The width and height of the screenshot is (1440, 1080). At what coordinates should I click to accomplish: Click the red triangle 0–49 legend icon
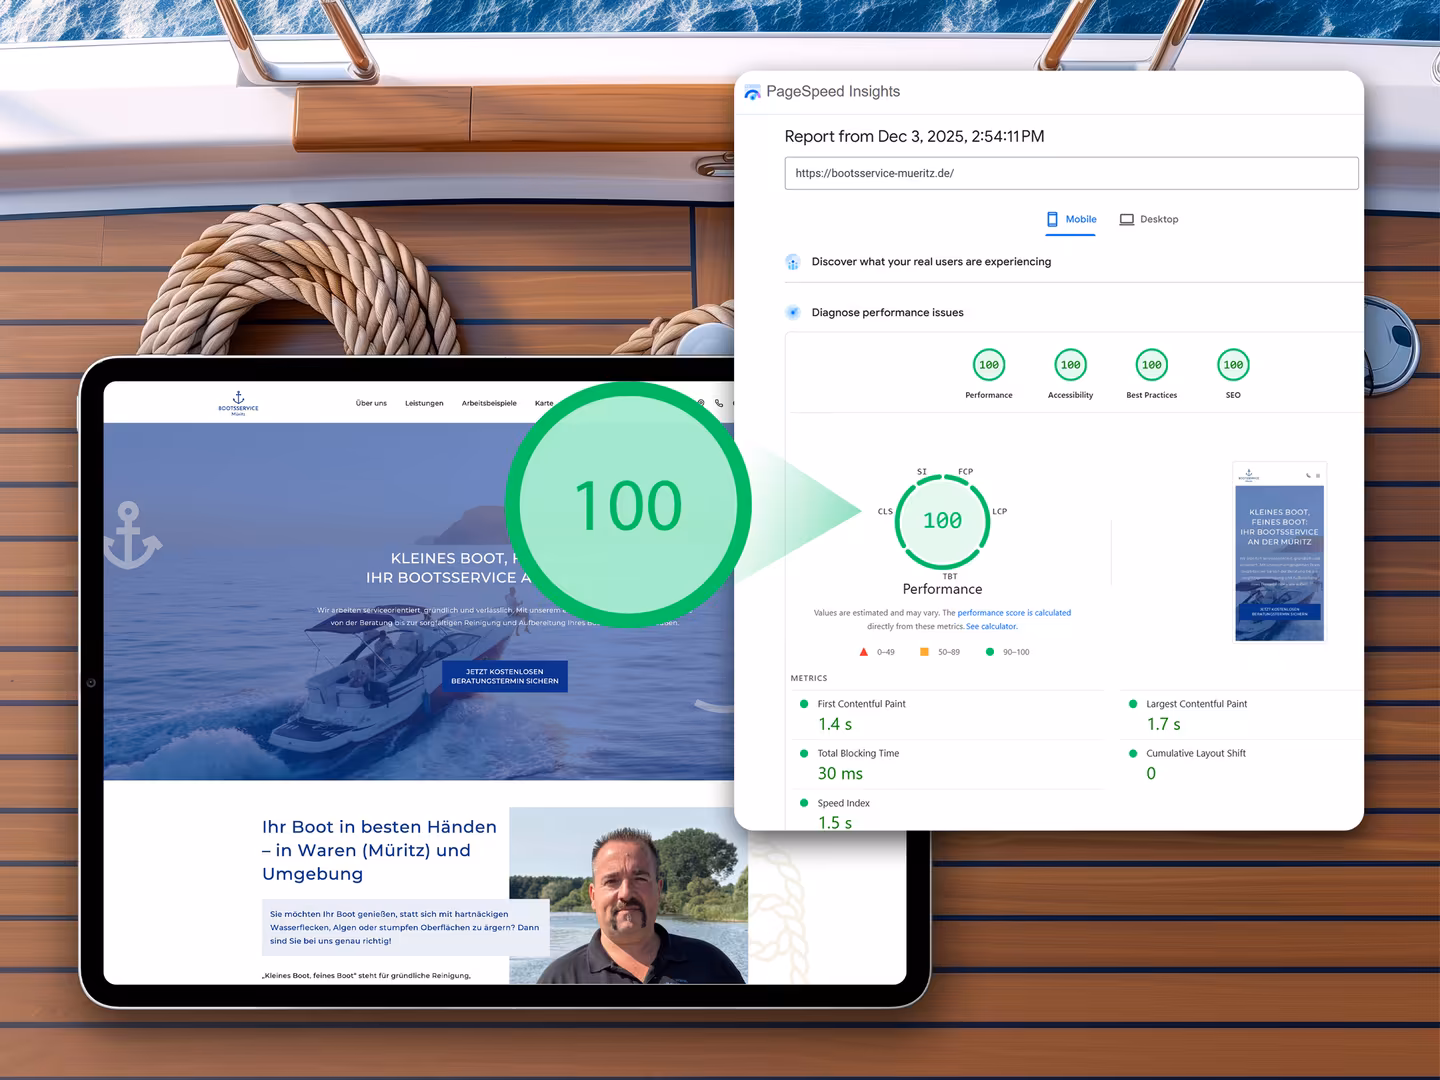tap(863, 651)
